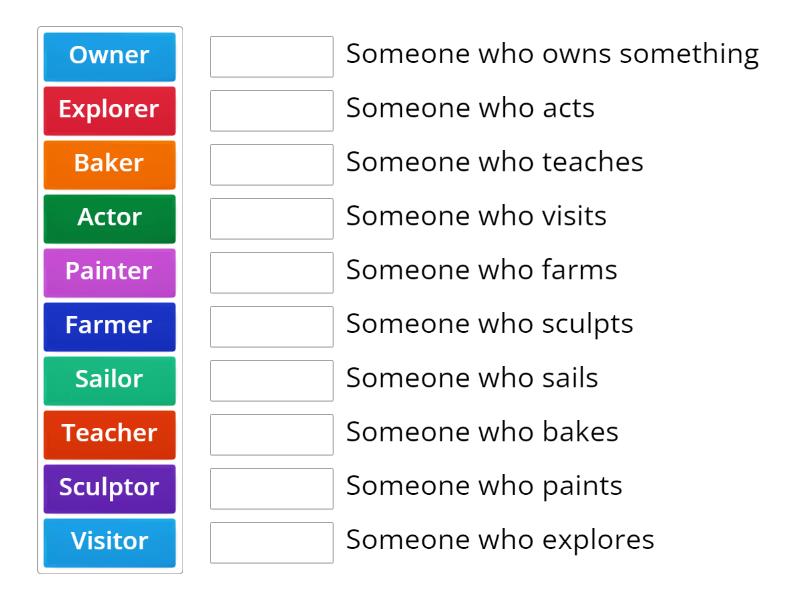Choose the orange Baker tile

click(109, 165)
